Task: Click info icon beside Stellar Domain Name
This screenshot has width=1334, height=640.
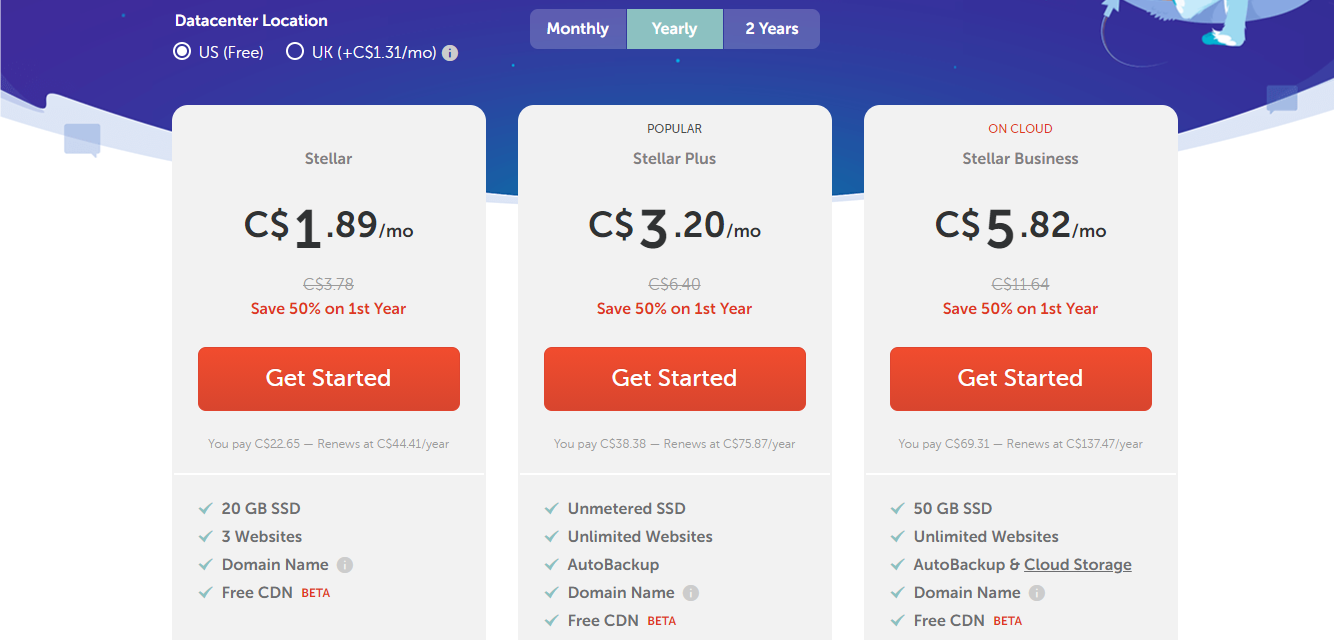Action: tap(345, 565)
